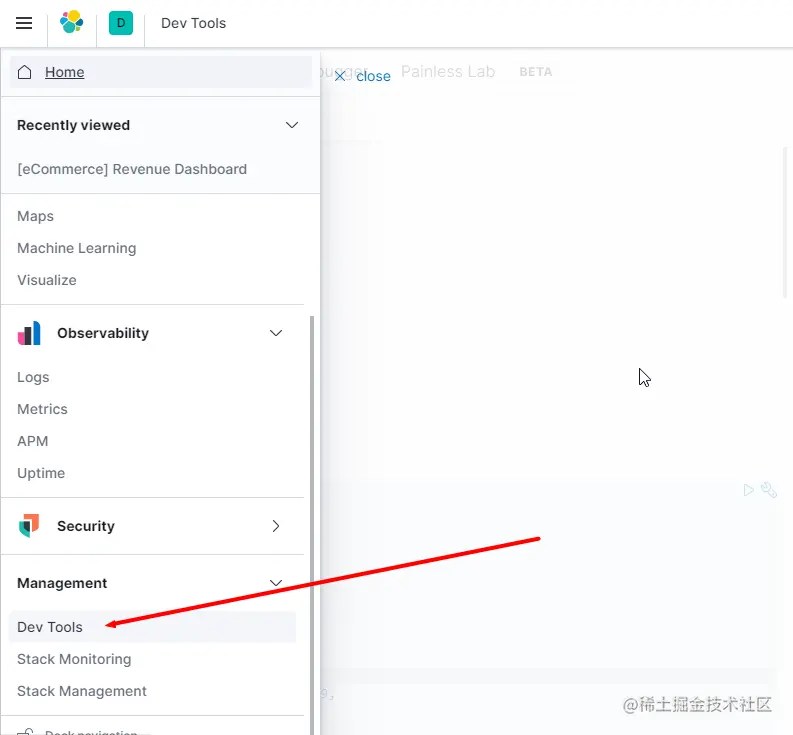The image size is (793, 735).
Task: Open Logs under Observability
Action: pos(33,377)
